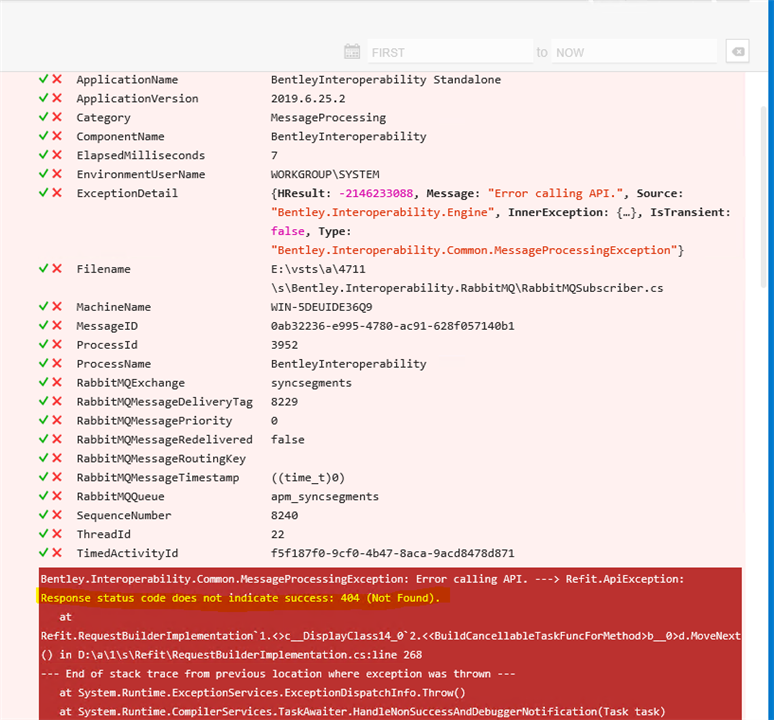Select the MessageProcessingException type string

pos(474,250)
